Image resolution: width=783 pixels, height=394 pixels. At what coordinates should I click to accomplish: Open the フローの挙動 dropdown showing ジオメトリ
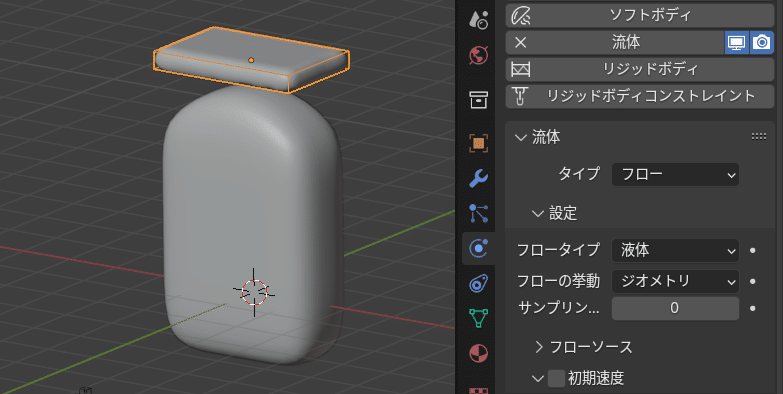tap(675, 282)
